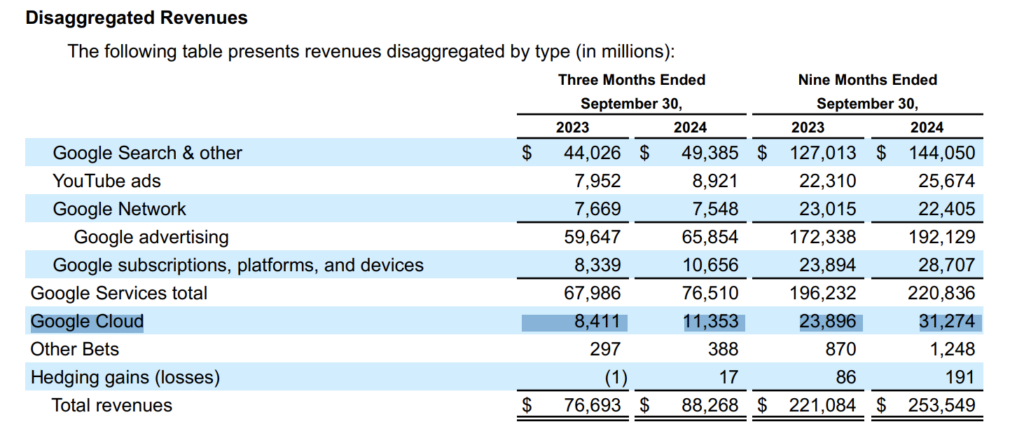Click the 'Google advertising' row label
Screen dimensions: 1024x429
tap(152, 237)
